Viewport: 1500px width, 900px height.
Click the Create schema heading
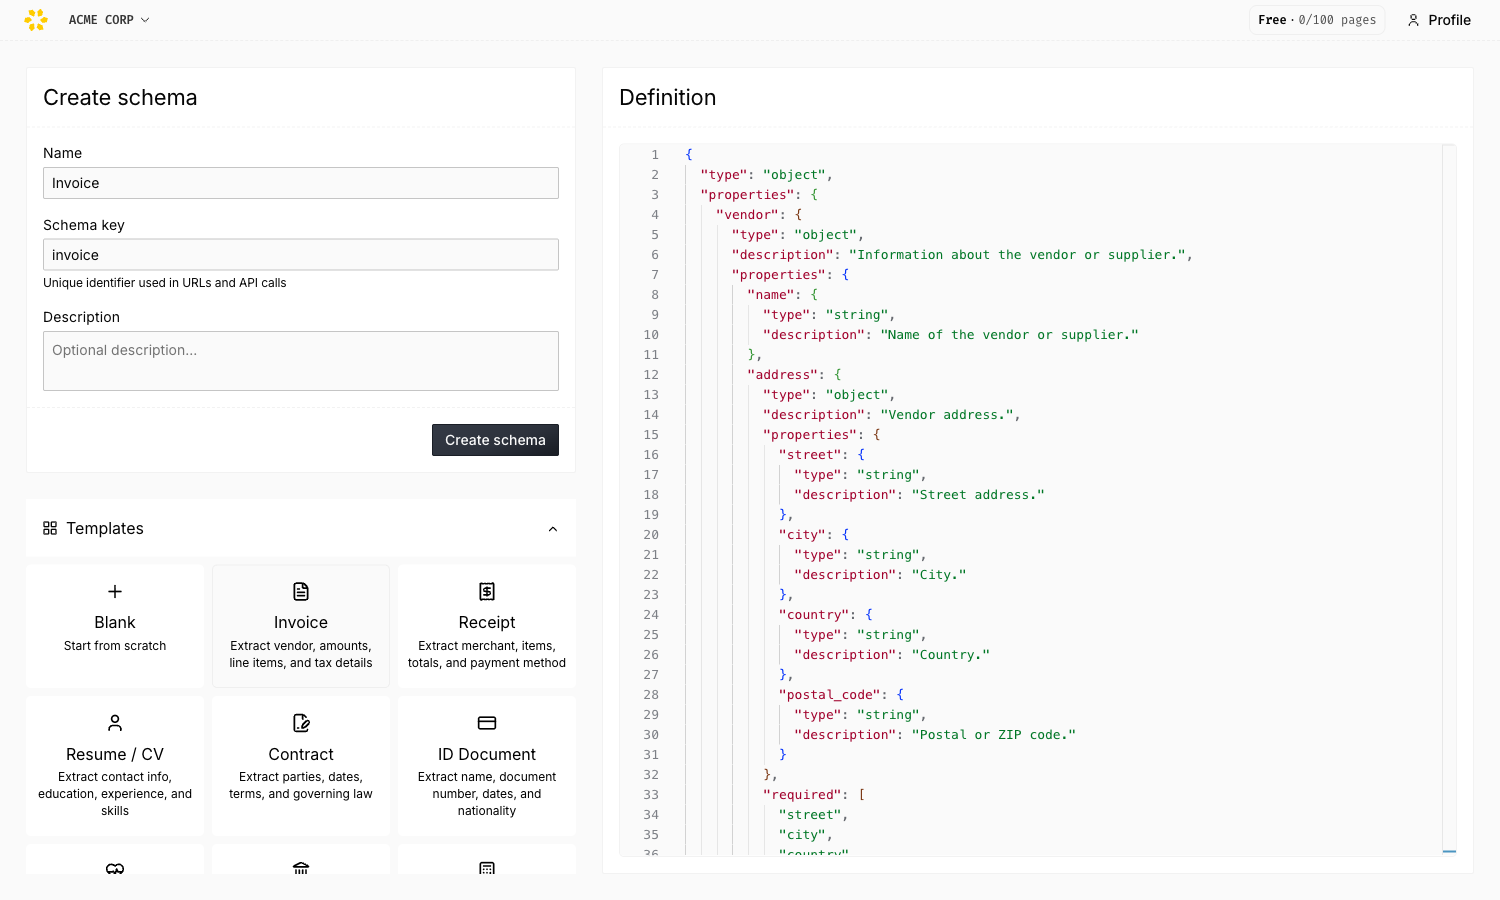click(120, 97)
